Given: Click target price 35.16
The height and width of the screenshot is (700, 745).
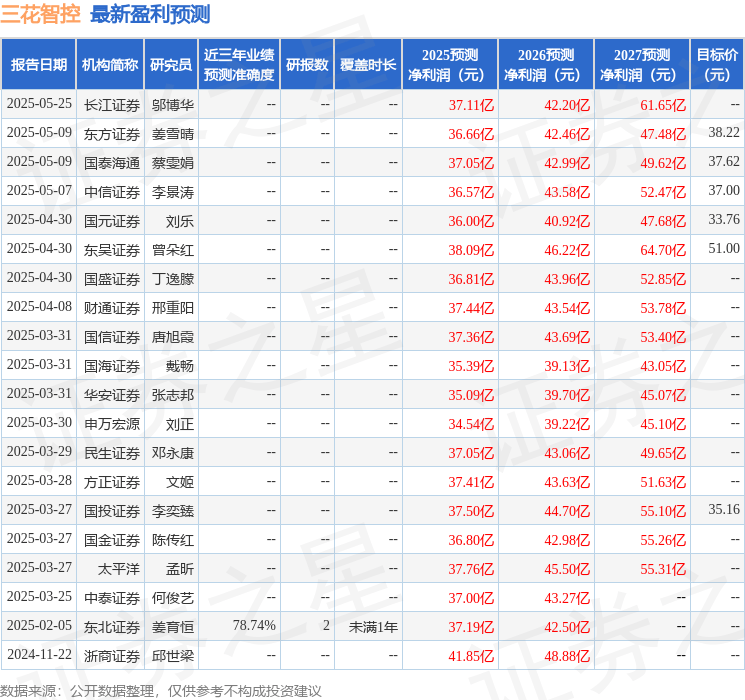Looking at the screenshot, I should tap(724, 509).
